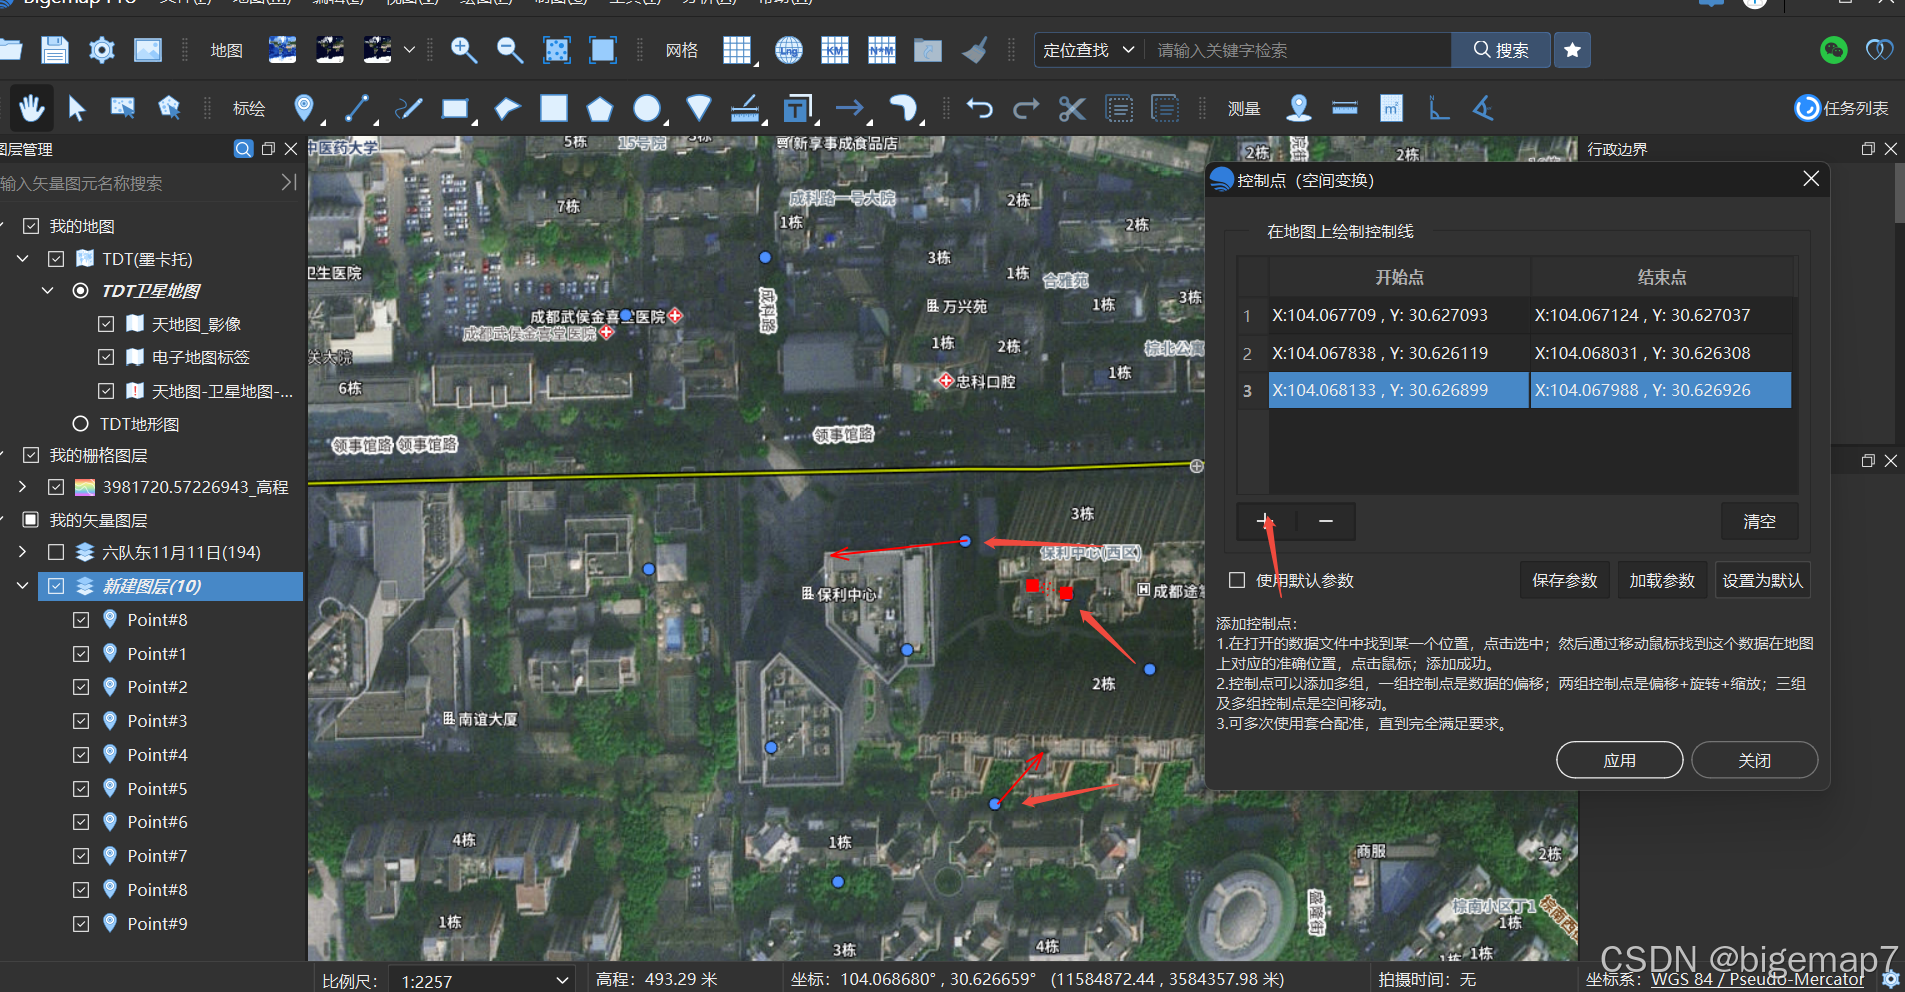Click 设置为默认 button
Screen dimensions: 1905x992
tap(1762, 580)
